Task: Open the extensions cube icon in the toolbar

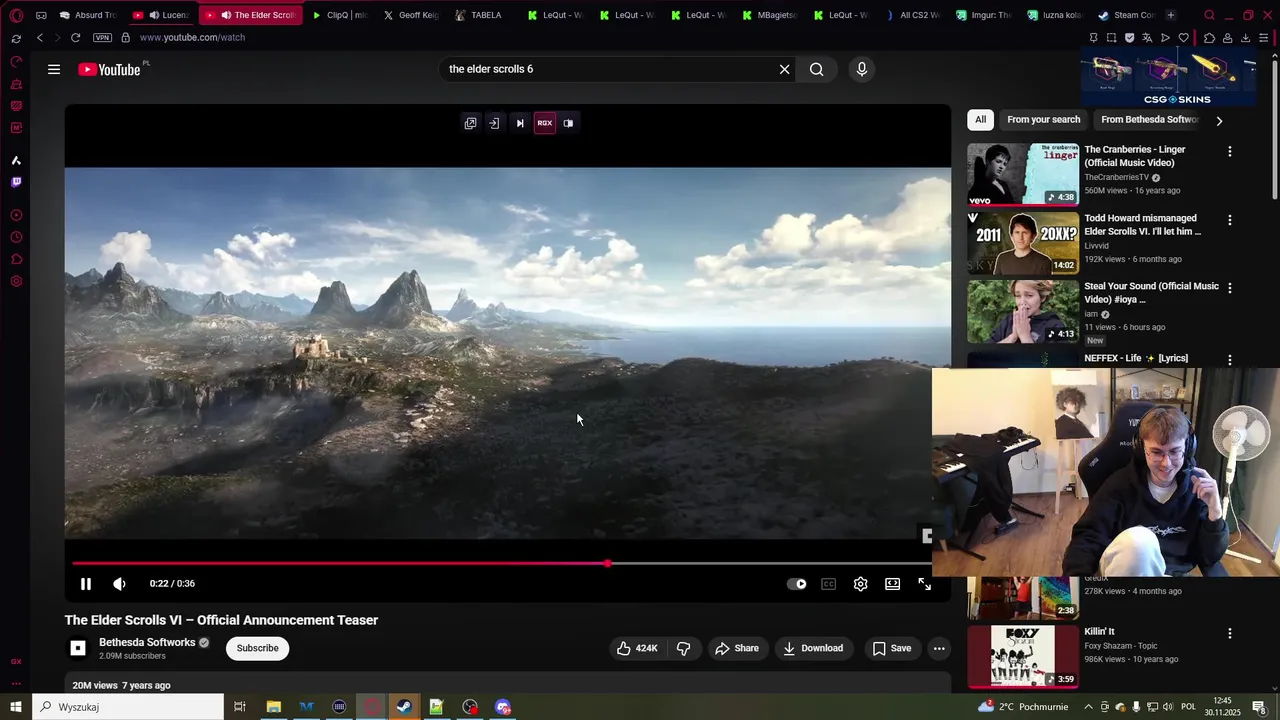Action: coord(1209,38)
